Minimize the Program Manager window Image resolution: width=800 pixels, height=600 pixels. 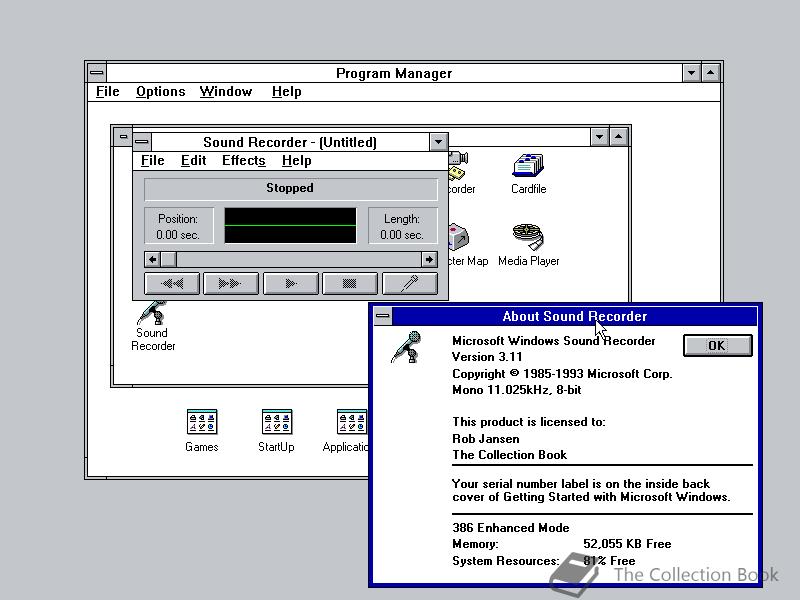(691, 73)
